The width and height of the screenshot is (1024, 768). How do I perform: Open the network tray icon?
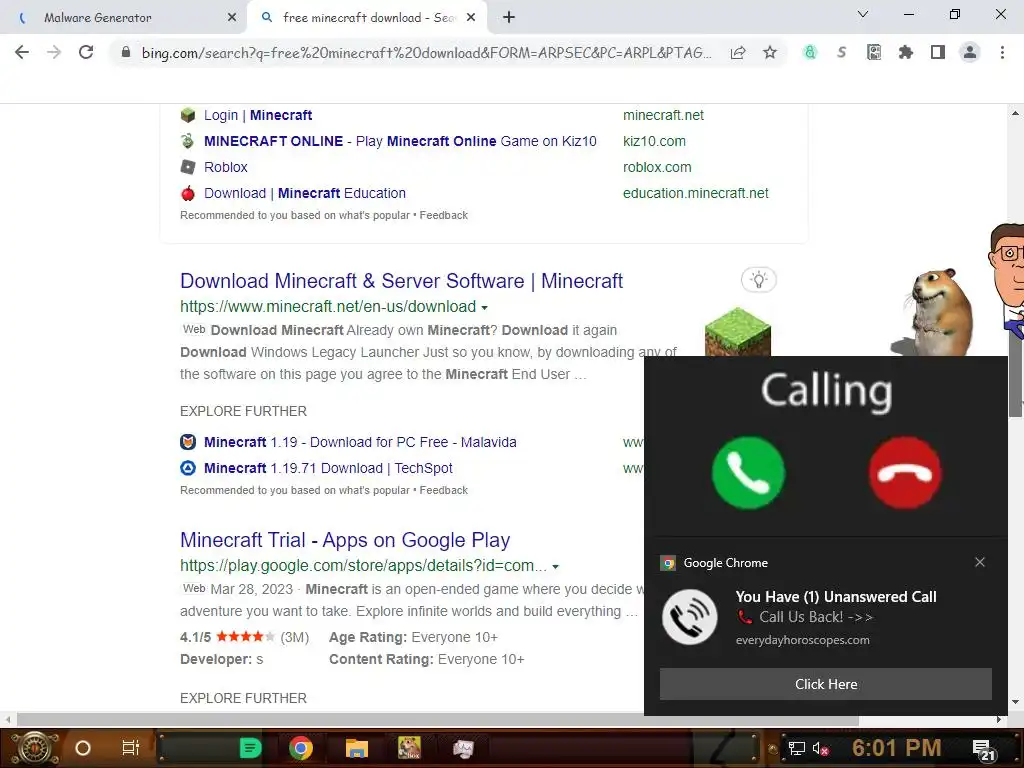point(797,748)
